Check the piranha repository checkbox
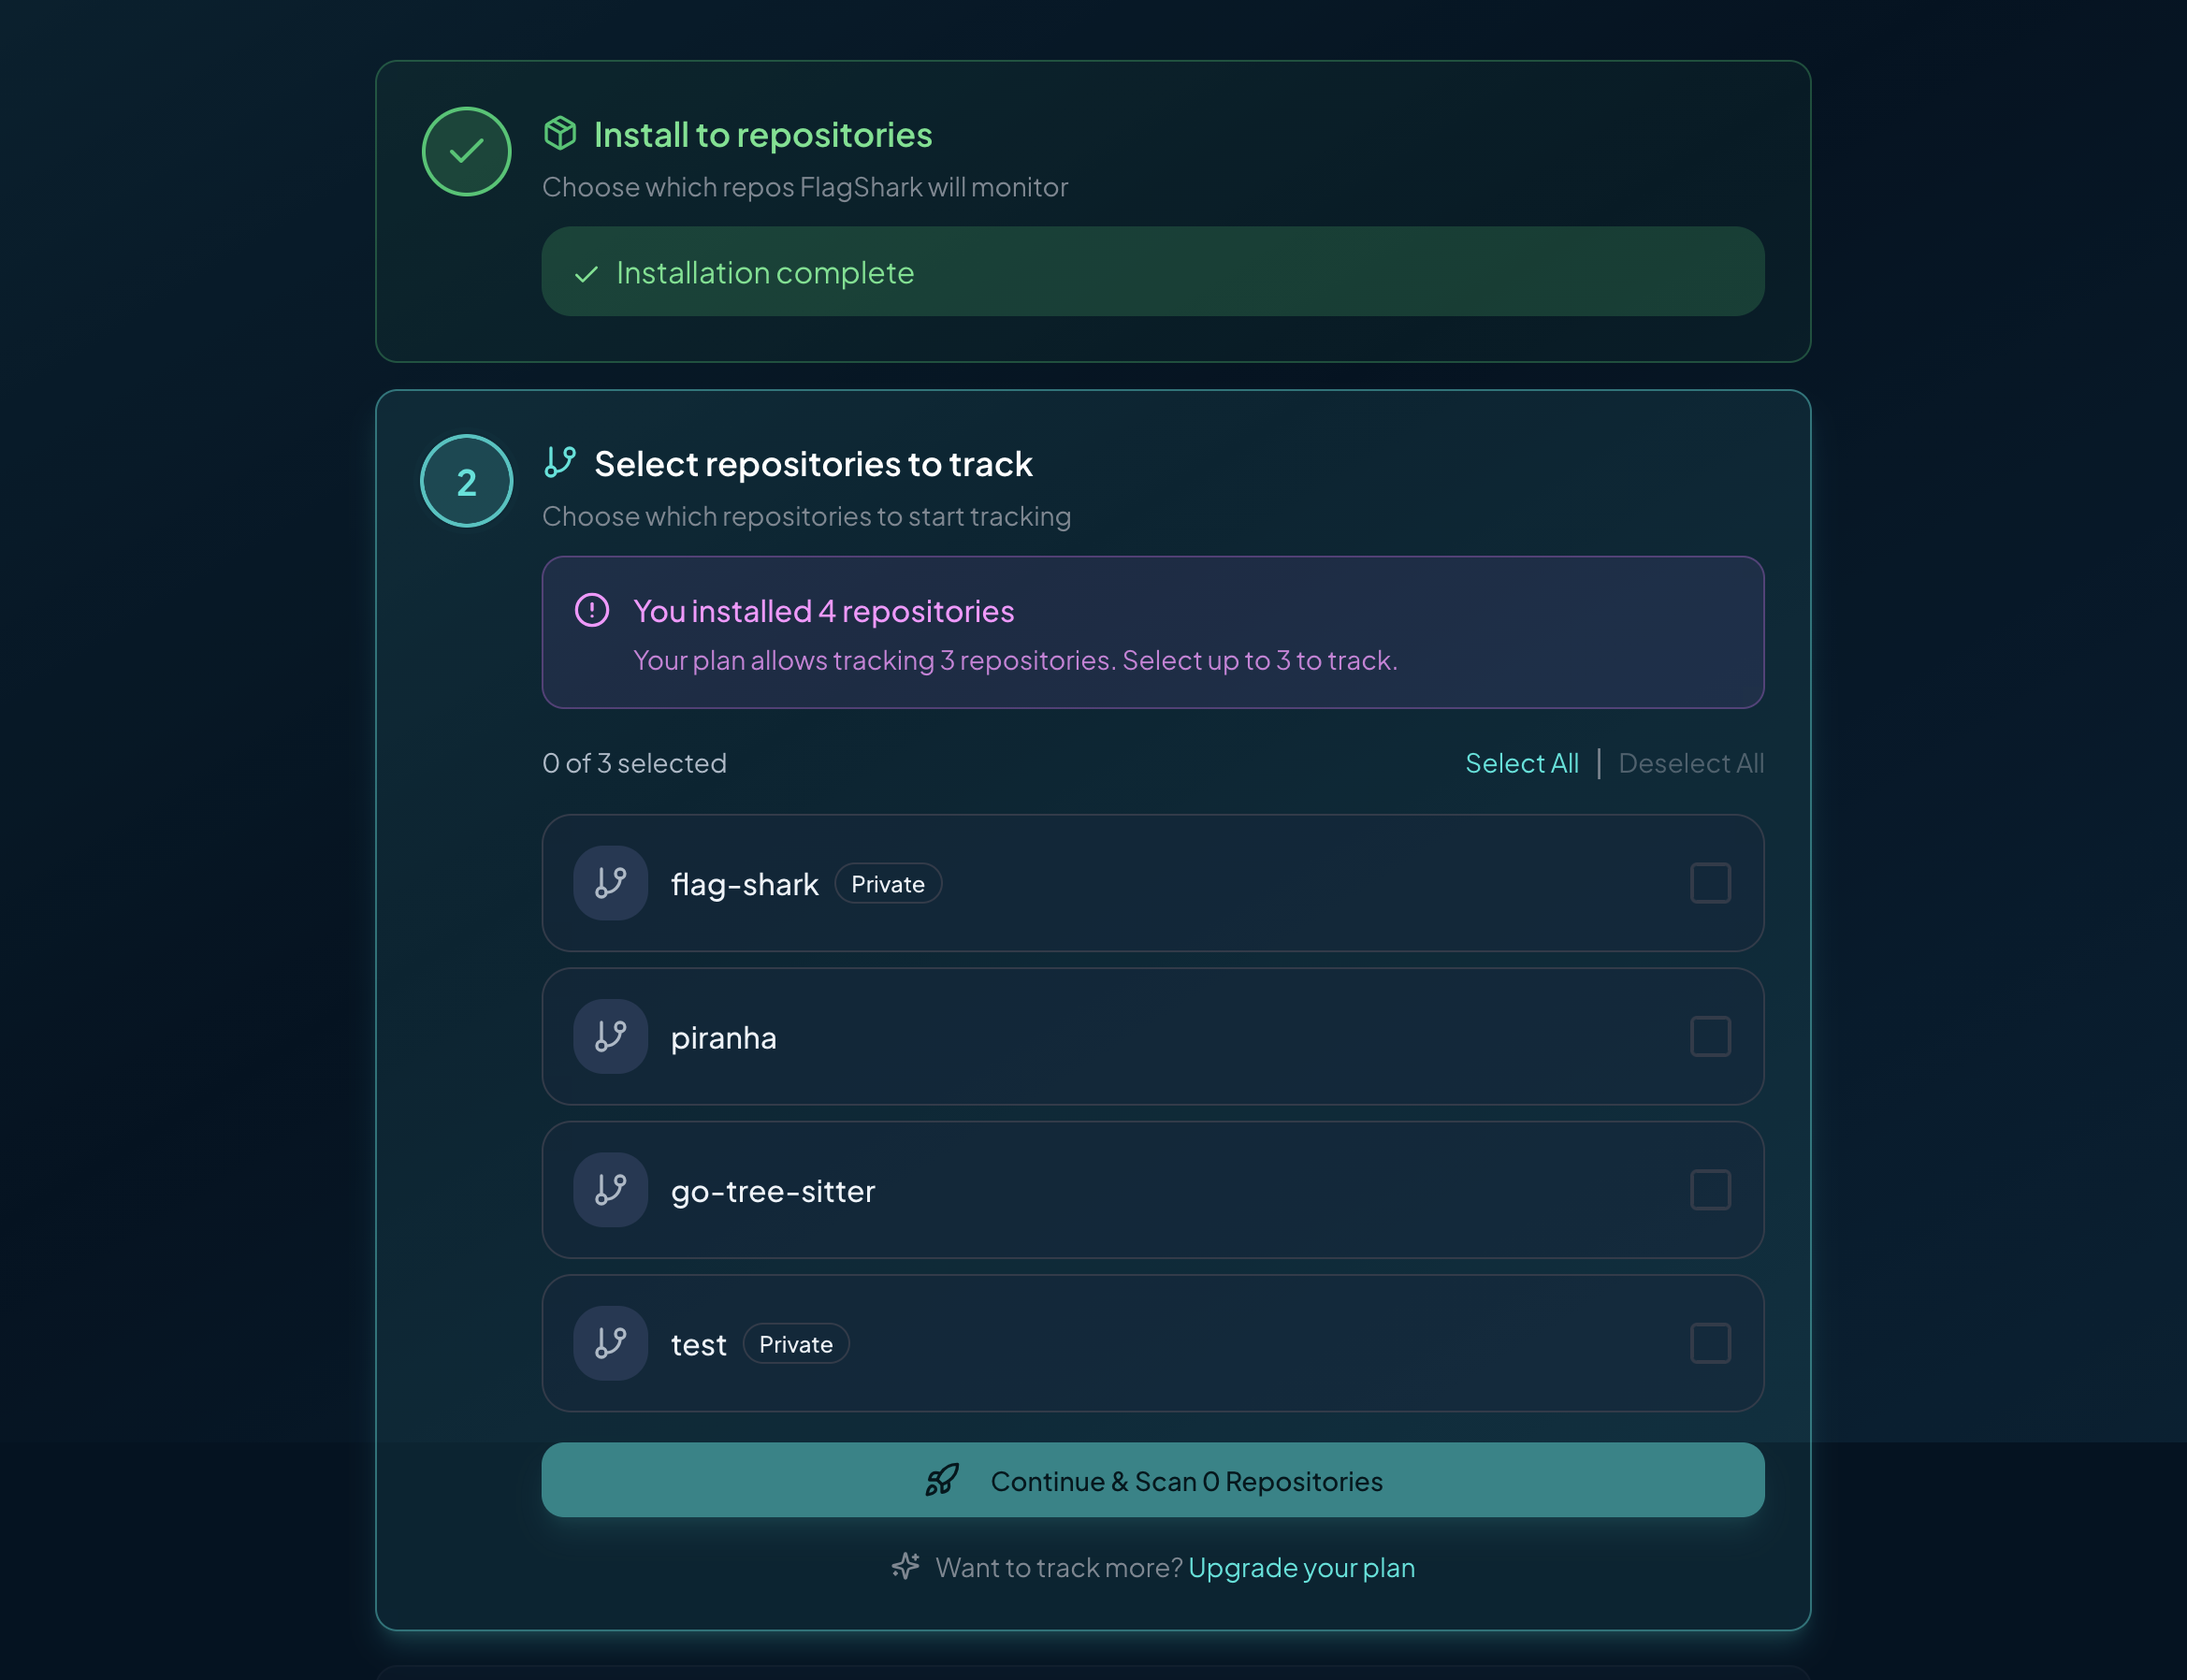This screenshot has width=2187, height=1680. [x=1710, y=1037]
